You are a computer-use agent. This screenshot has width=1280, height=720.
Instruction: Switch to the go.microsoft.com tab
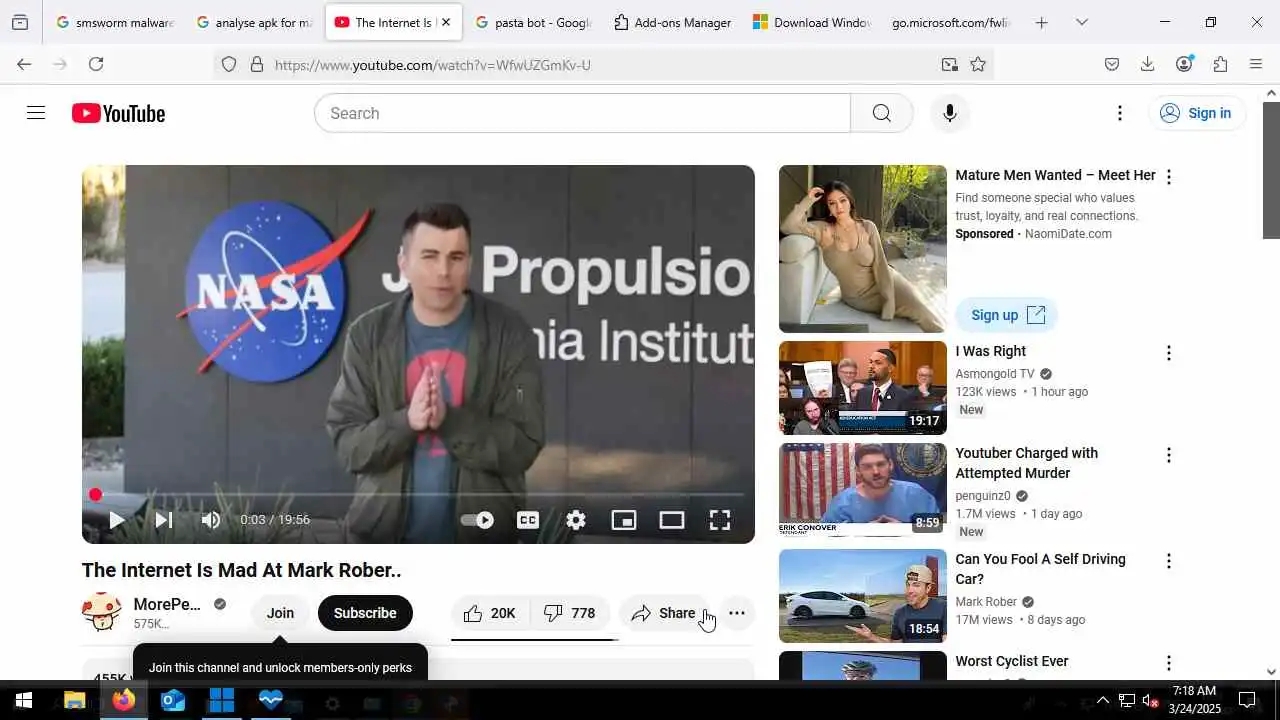coord(950,22)
